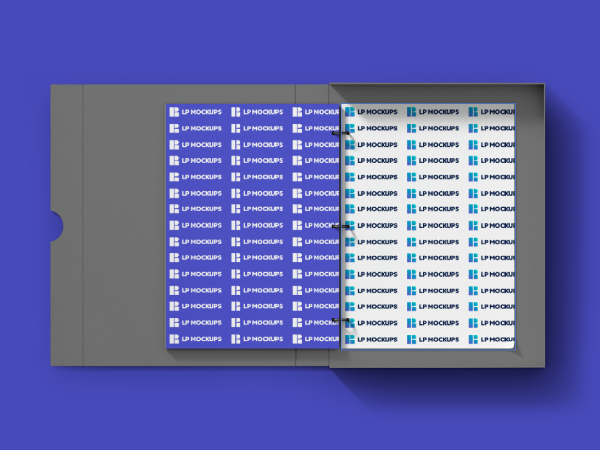Viewport: 600px width, 450px height.
Task: Click the top binder ring
Action: click(x=340, y=132)
